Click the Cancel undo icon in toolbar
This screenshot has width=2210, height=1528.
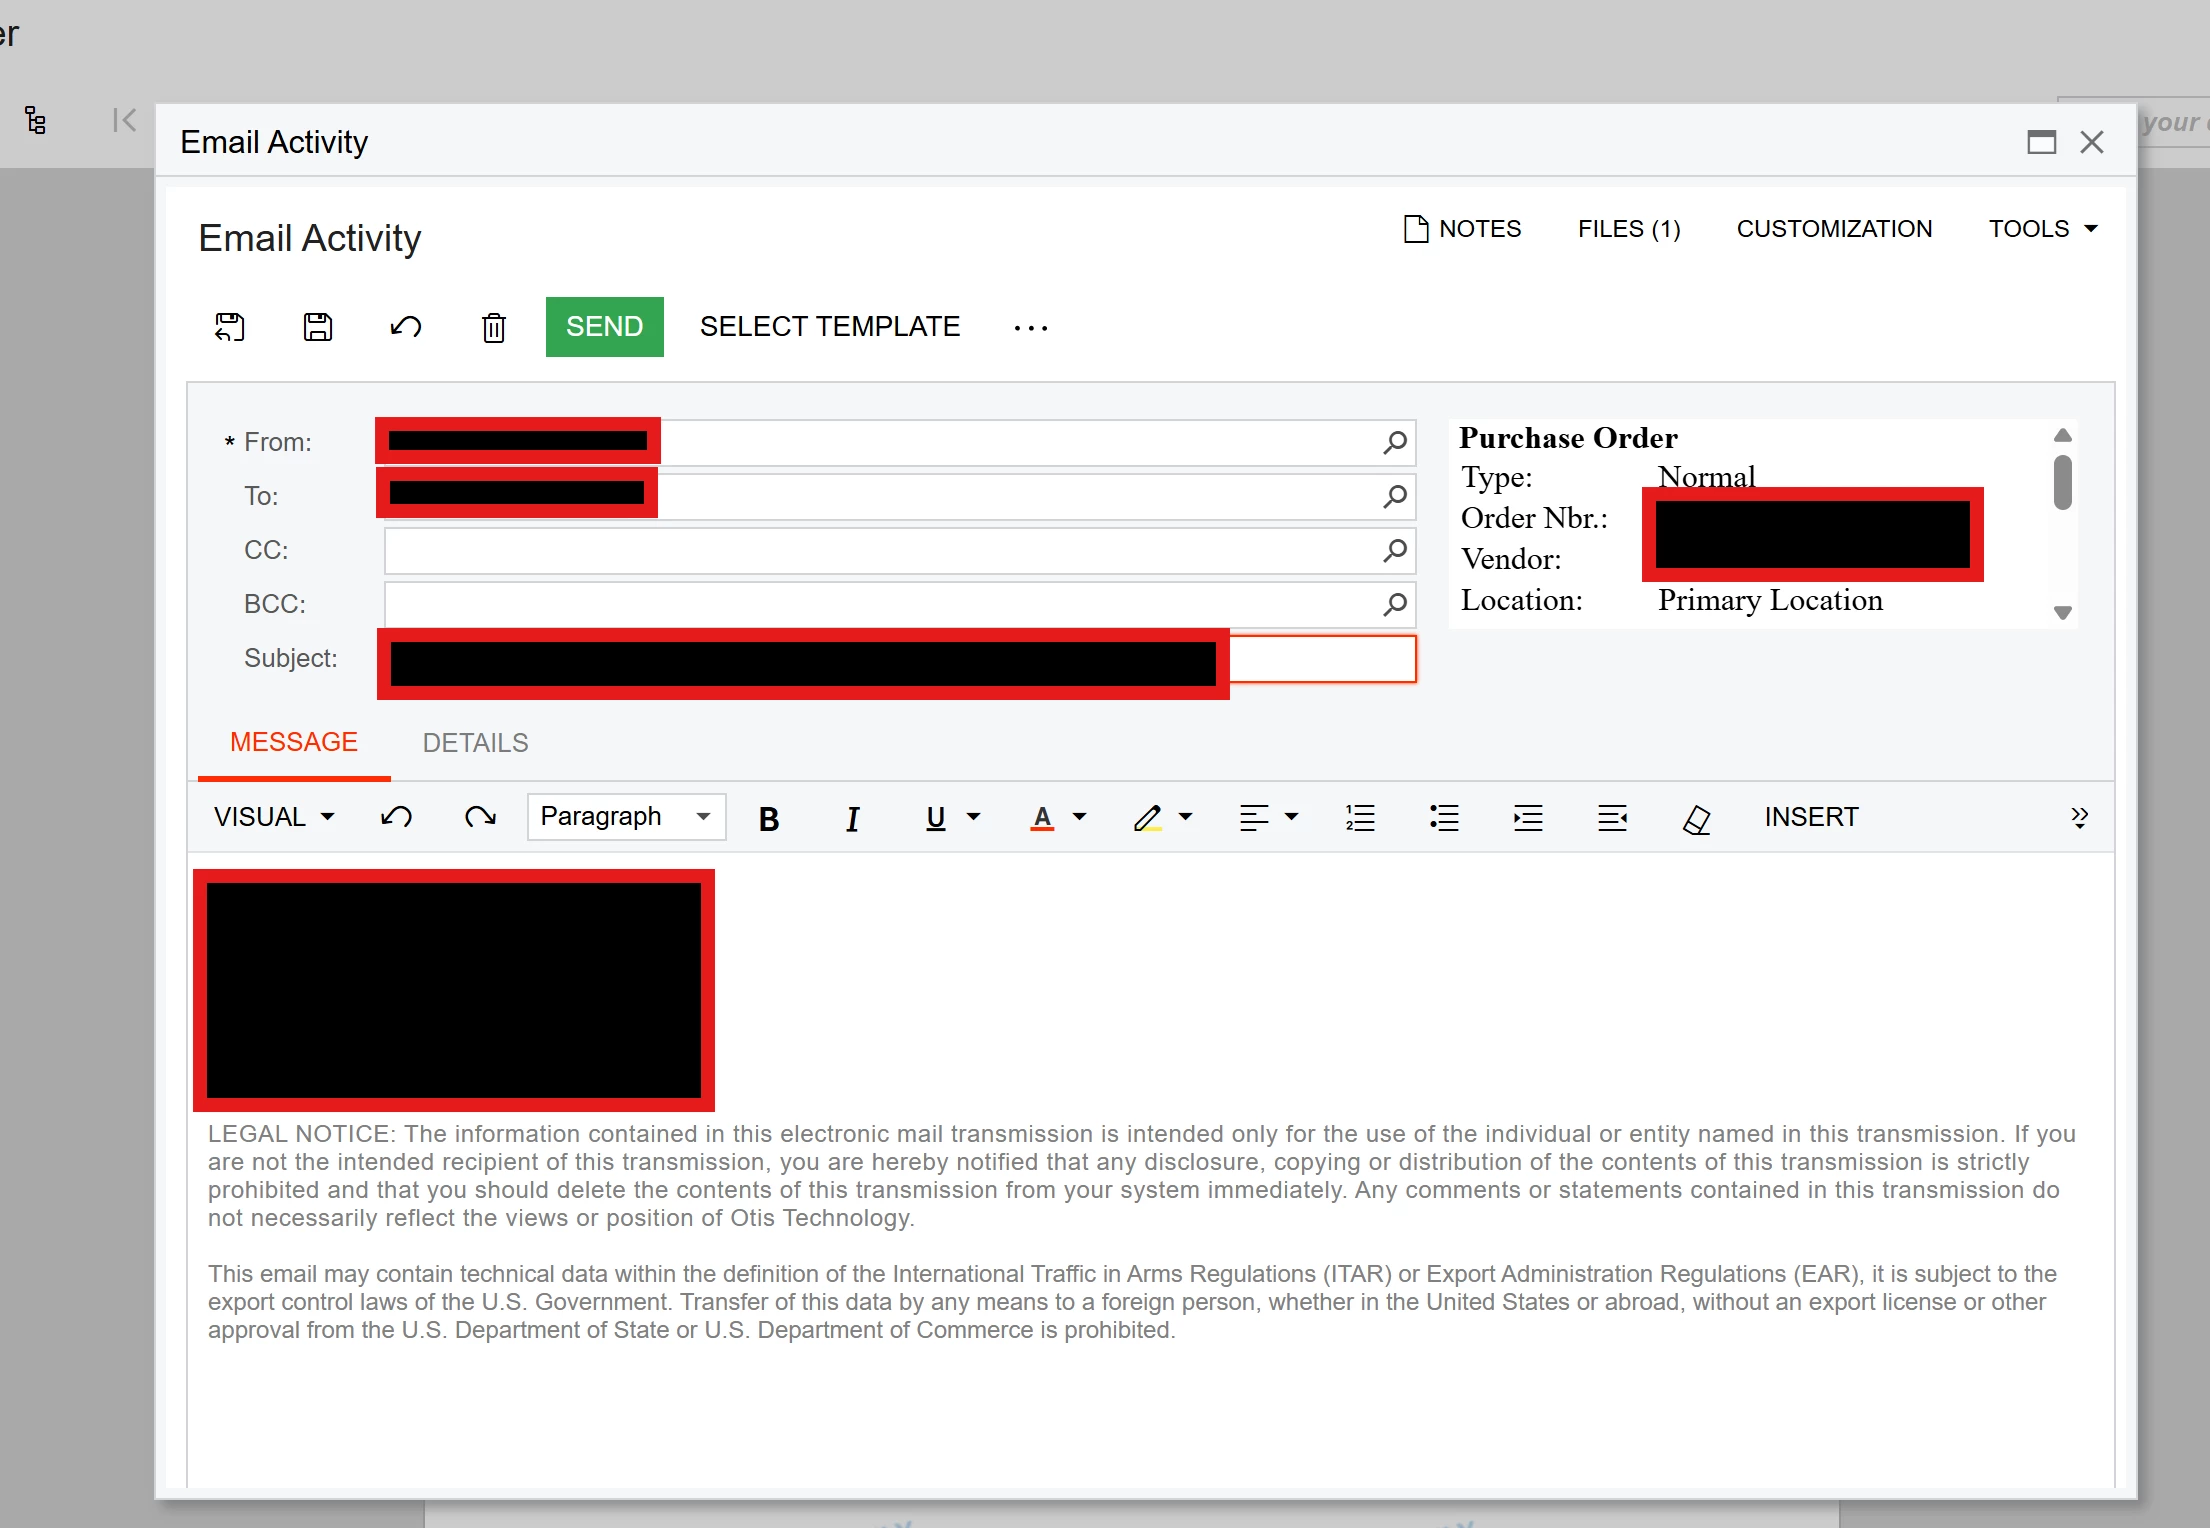[406, 327]
